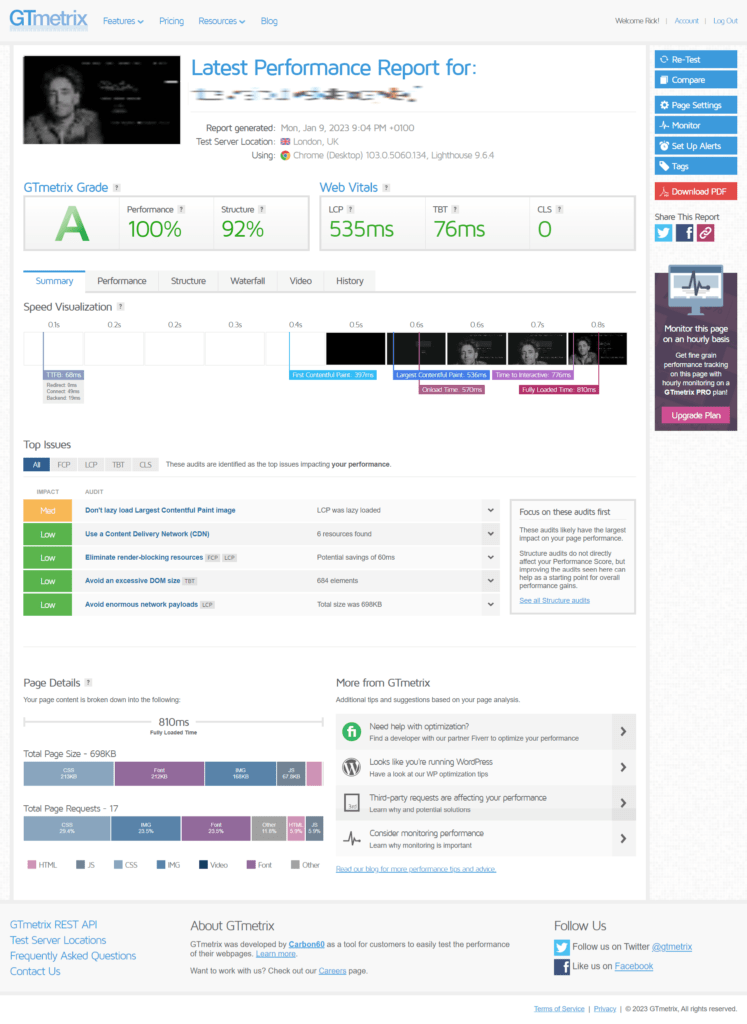Click help icon beside Web Vitals
The image size is (747, 1024).
[387, 188]
